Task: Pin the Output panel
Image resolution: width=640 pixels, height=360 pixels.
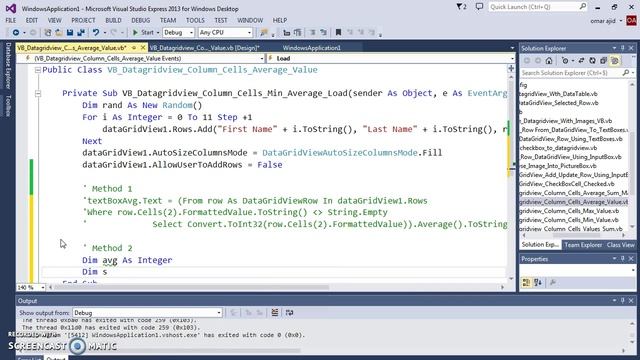Action: 623,300
